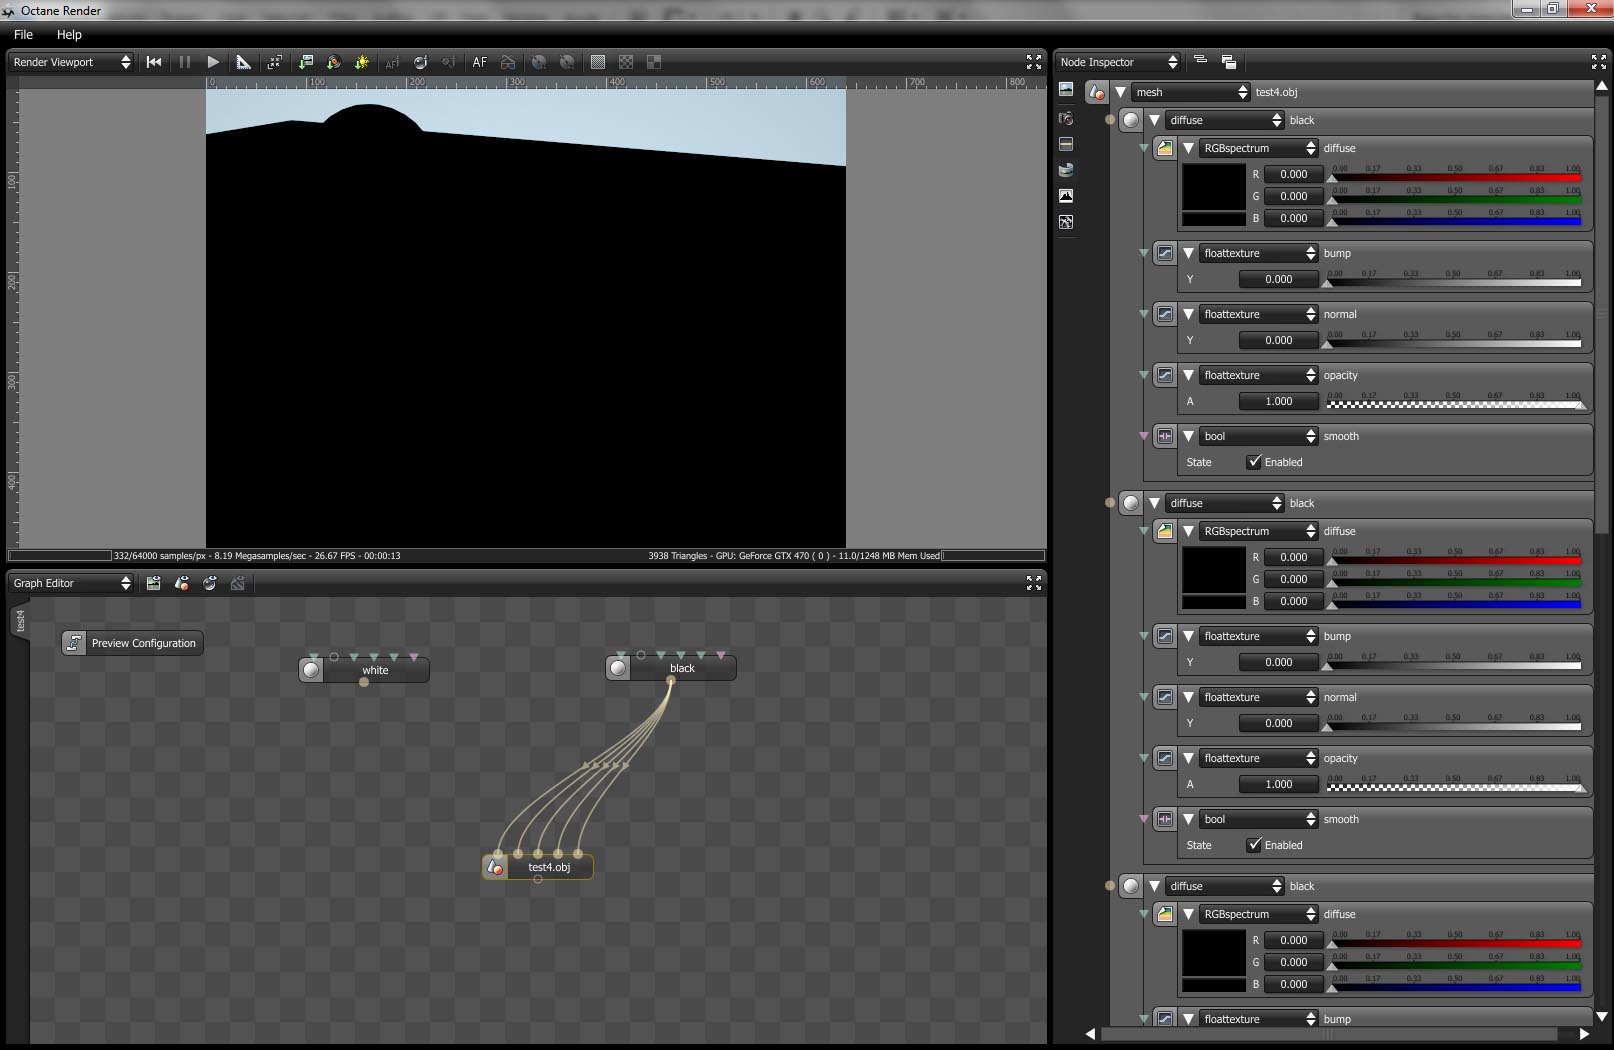Click the recenter view arrows icon
Viewport: 1614px width, 1050px height.
(274, 62)
